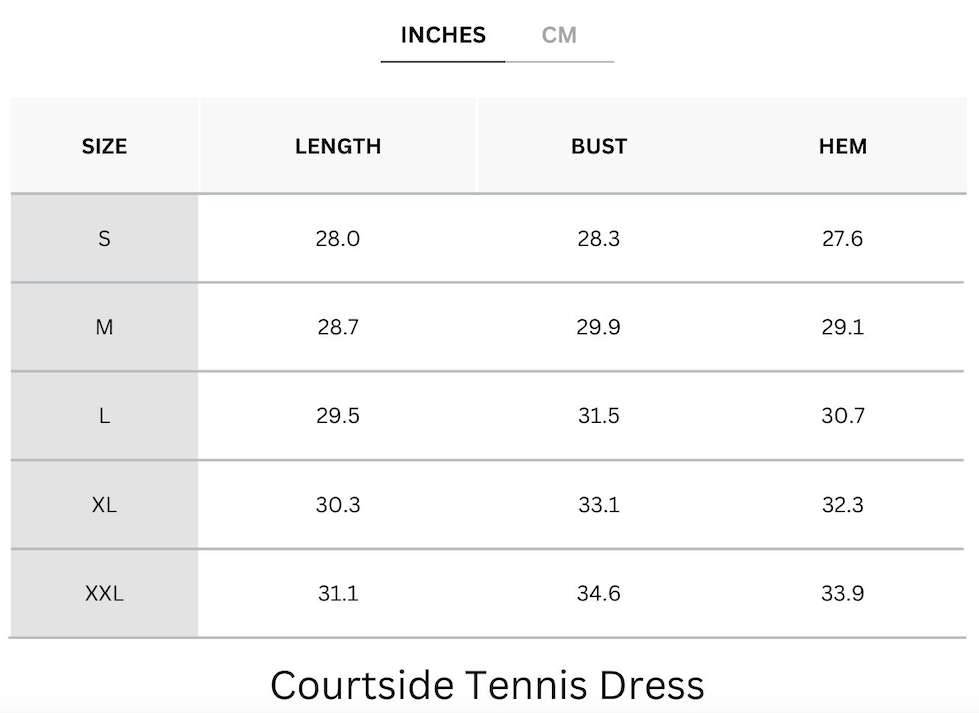The height and width of the screenshot is (713, 979).
Task: Click the 31.5 bust value for size L
Action: (598, 415)
